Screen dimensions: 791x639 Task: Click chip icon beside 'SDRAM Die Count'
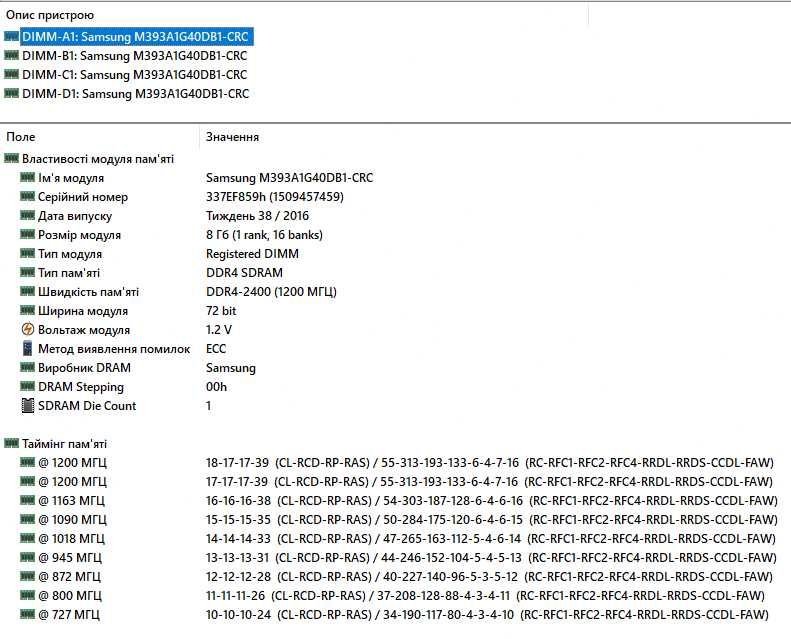click(x=28, y=405)
